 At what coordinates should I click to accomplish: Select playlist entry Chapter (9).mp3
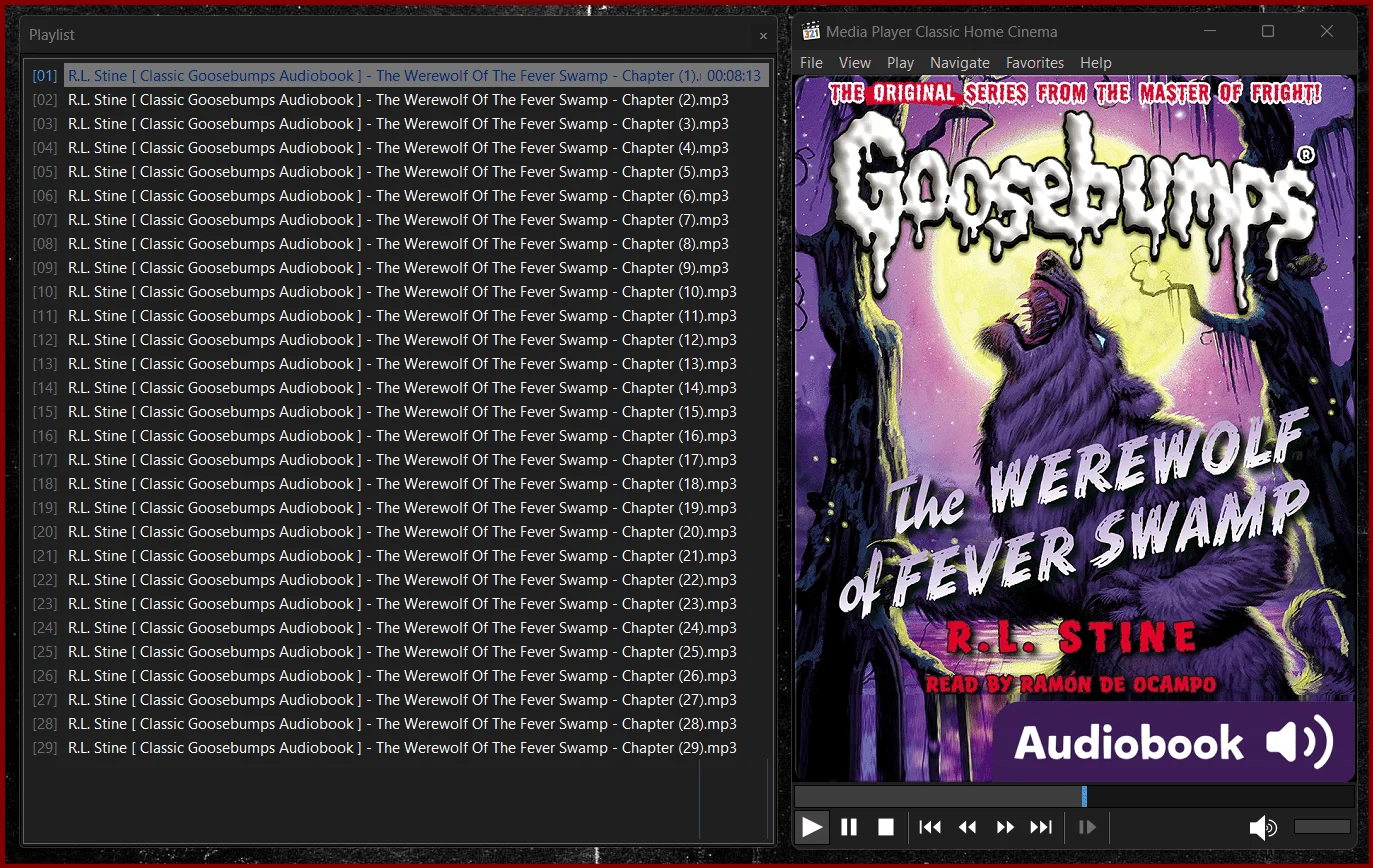click(x=398, y=268)
